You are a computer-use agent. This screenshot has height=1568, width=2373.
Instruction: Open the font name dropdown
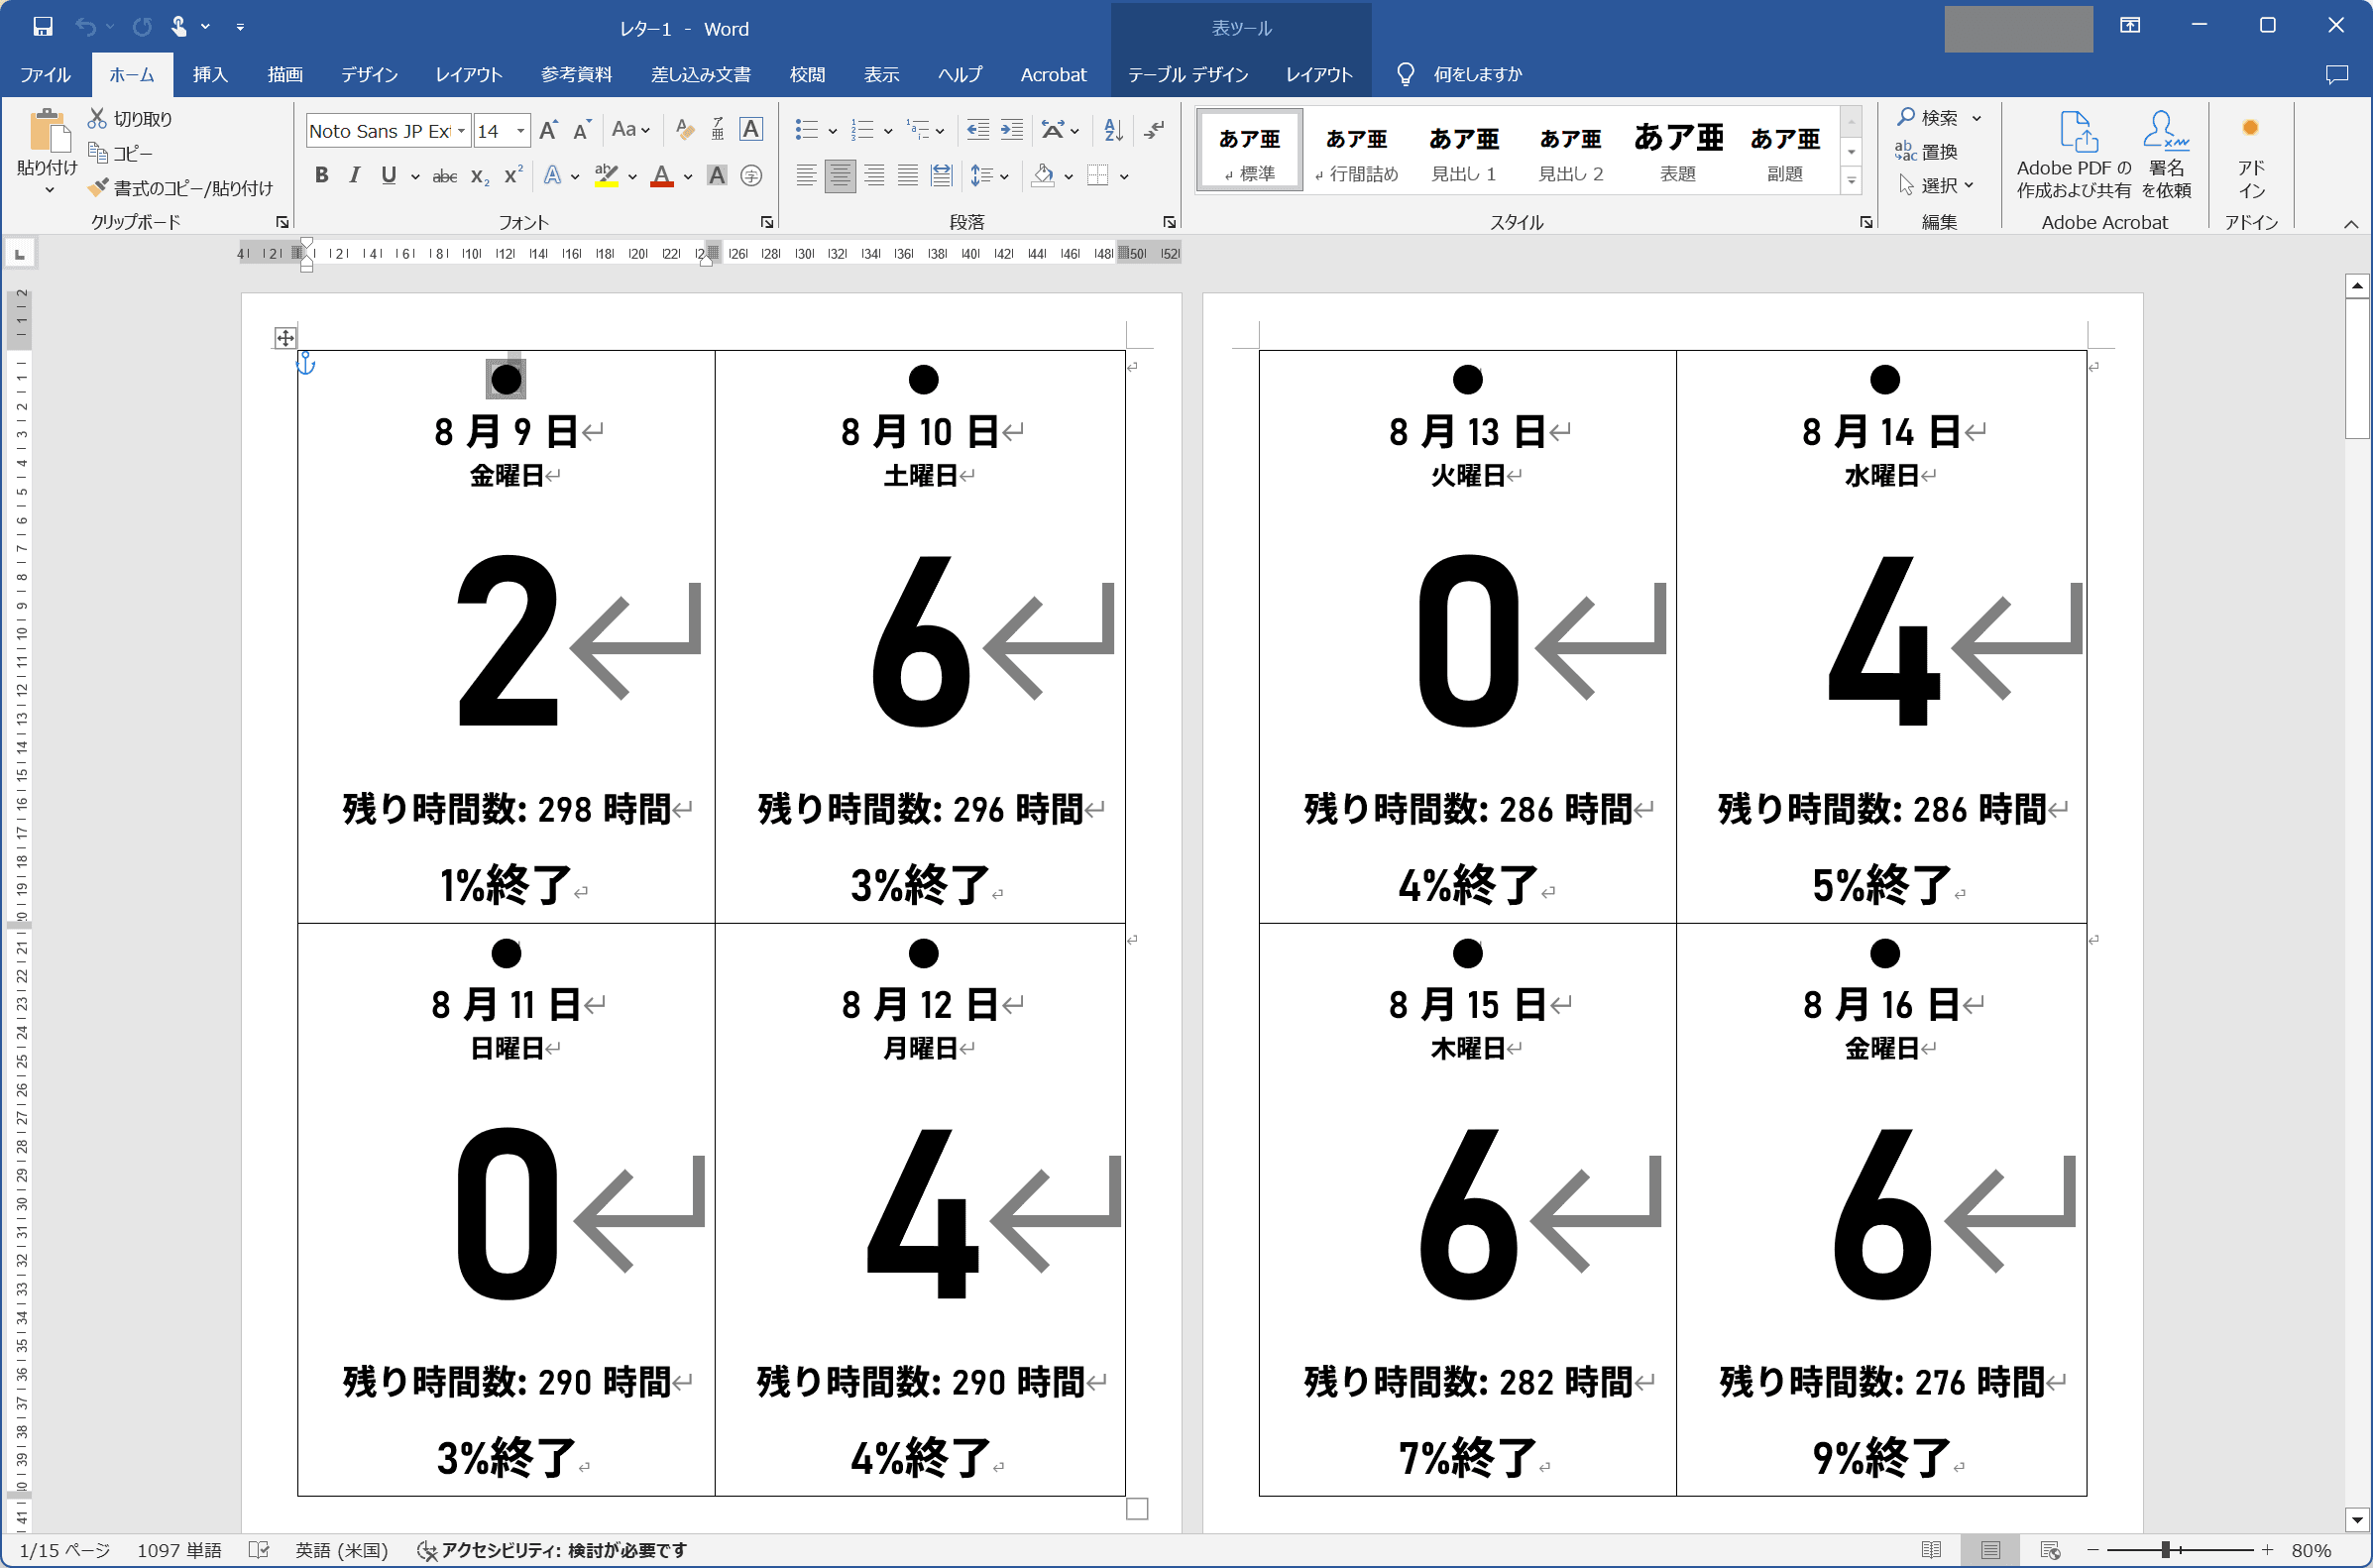(461, 131)
